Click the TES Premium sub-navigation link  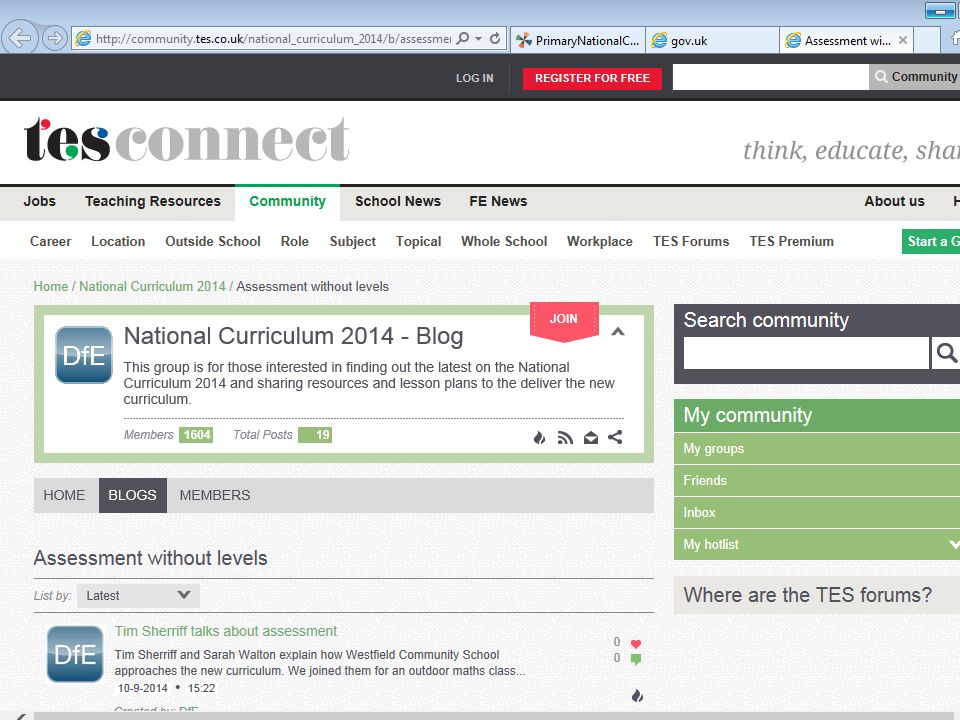[792, 241]
